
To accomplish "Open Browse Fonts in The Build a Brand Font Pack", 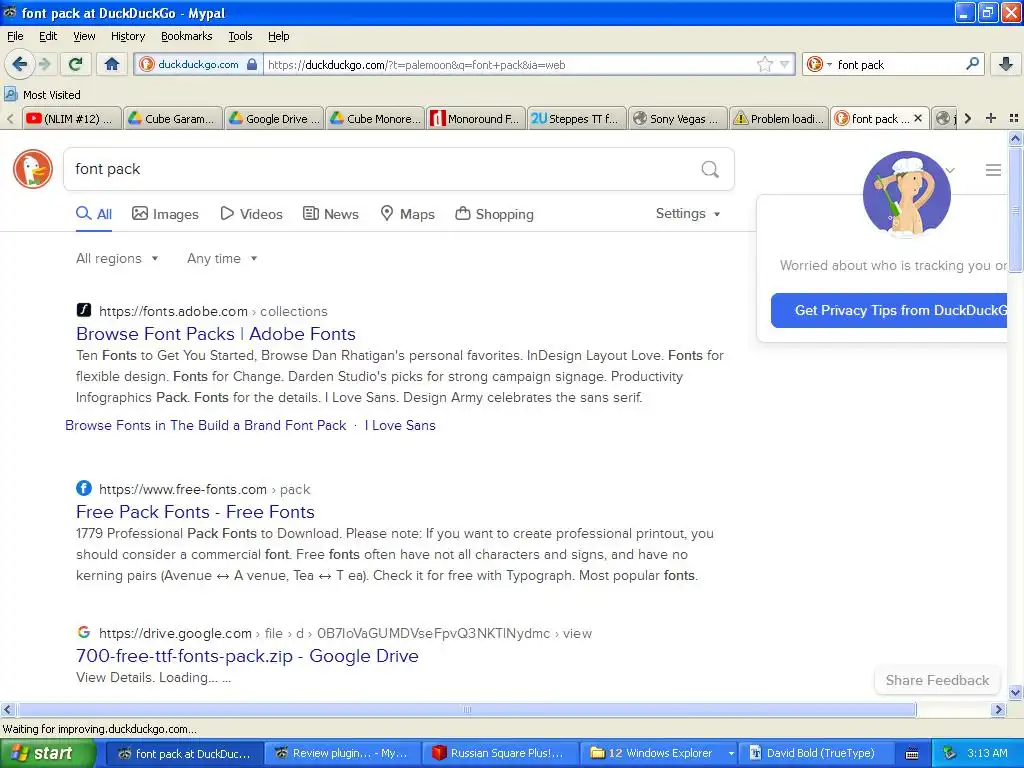I will tap(206, 425).
